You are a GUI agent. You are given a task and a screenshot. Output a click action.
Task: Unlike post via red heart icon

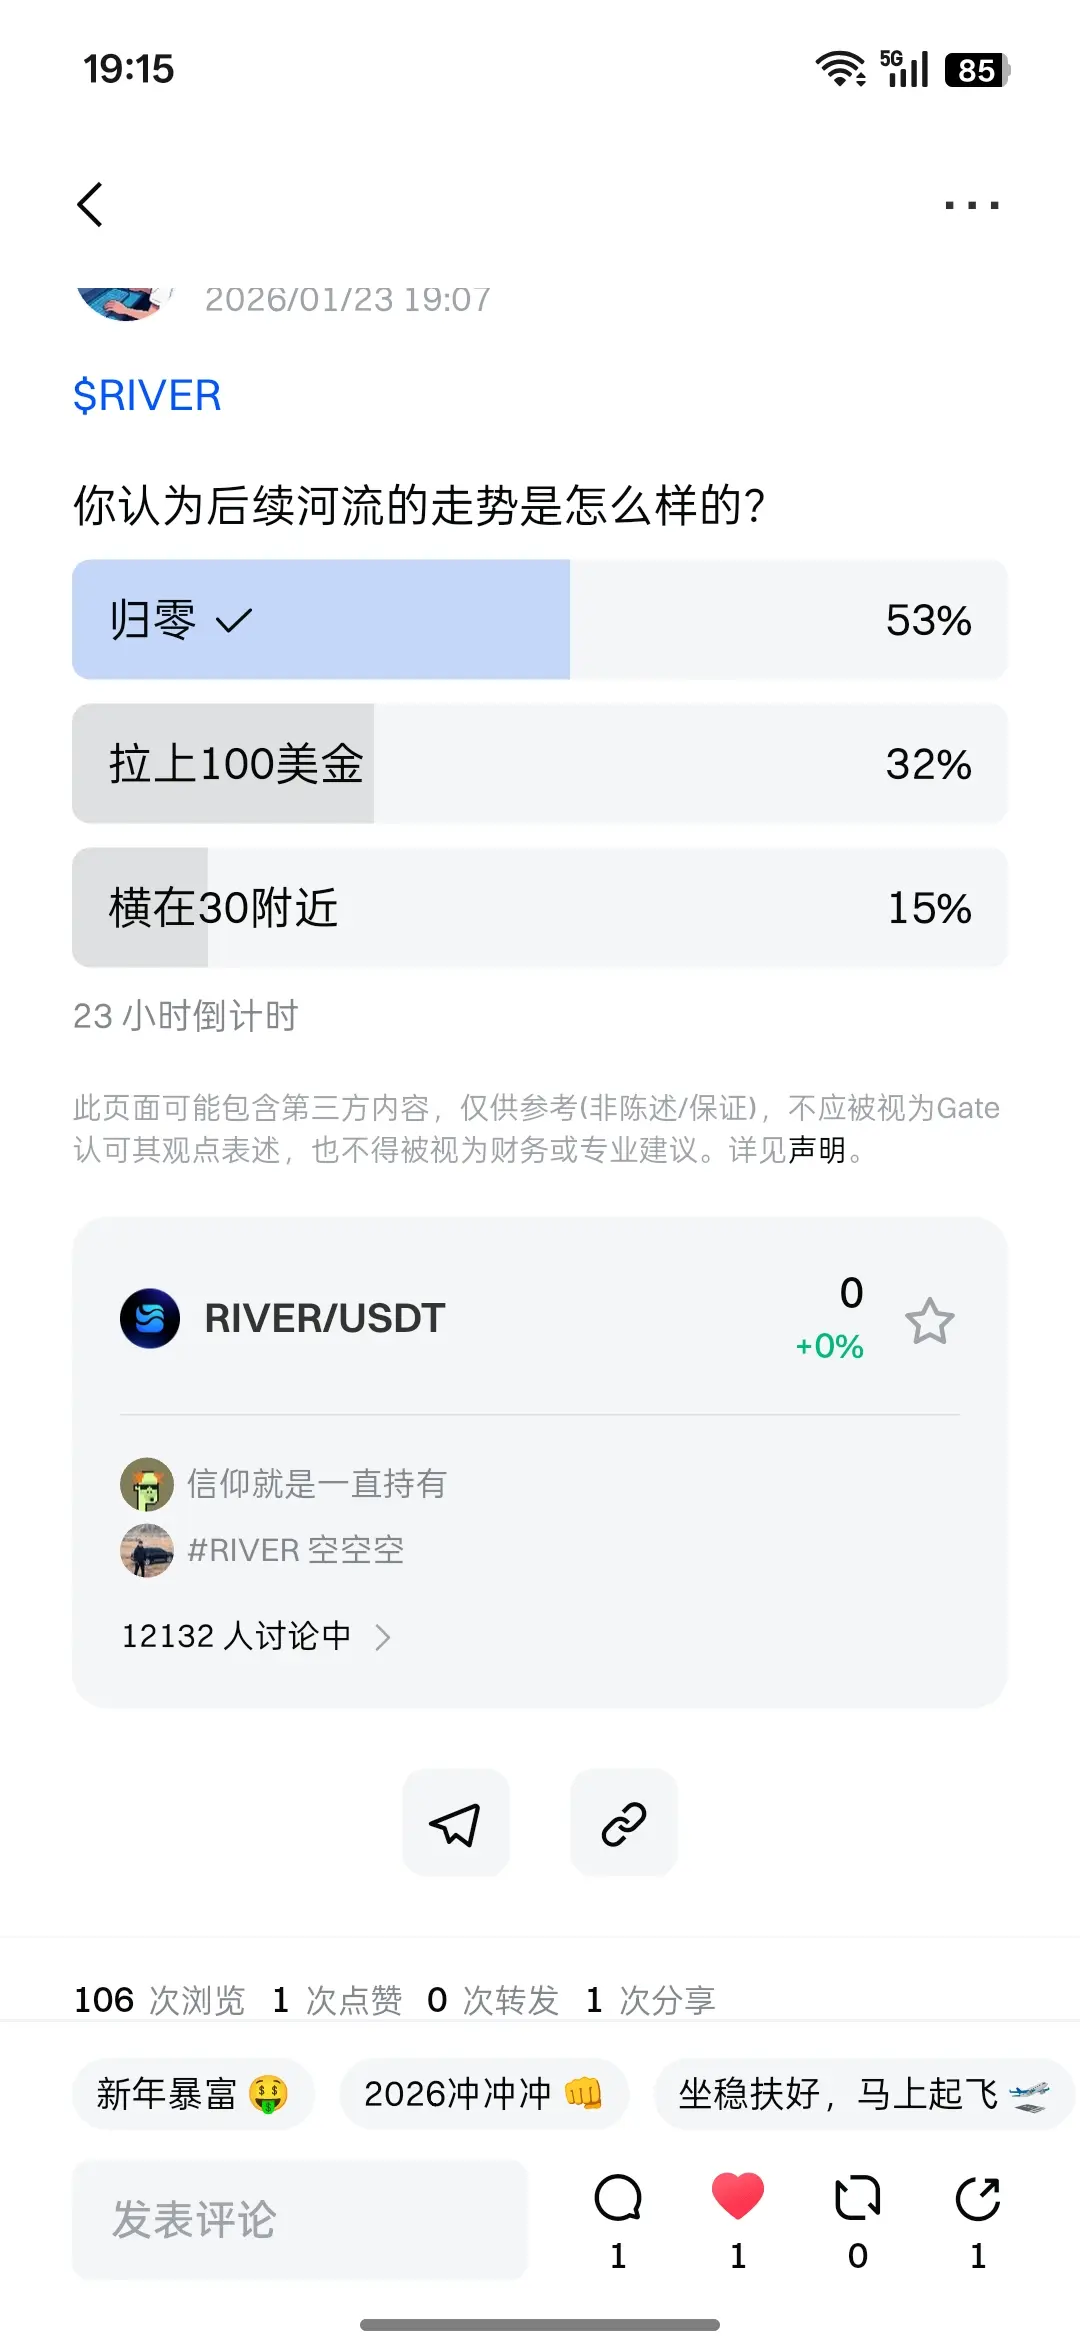(x=738, y=2197)
